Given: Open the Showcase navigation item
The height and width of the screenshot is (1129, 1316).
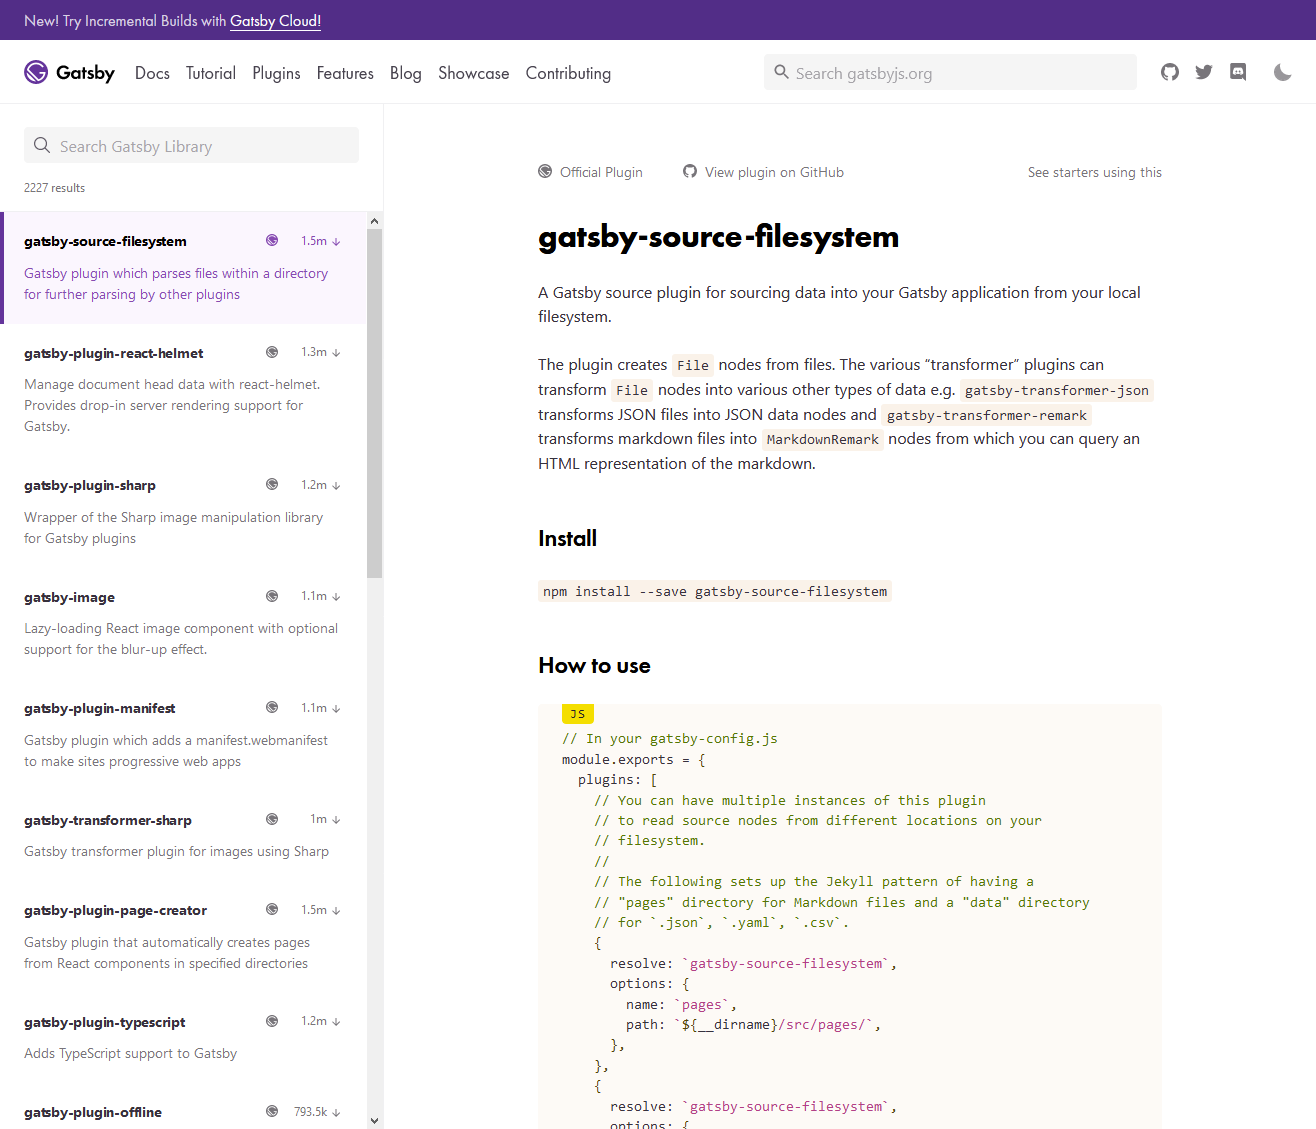Looking at the screenshot, I should coord(474,73).
